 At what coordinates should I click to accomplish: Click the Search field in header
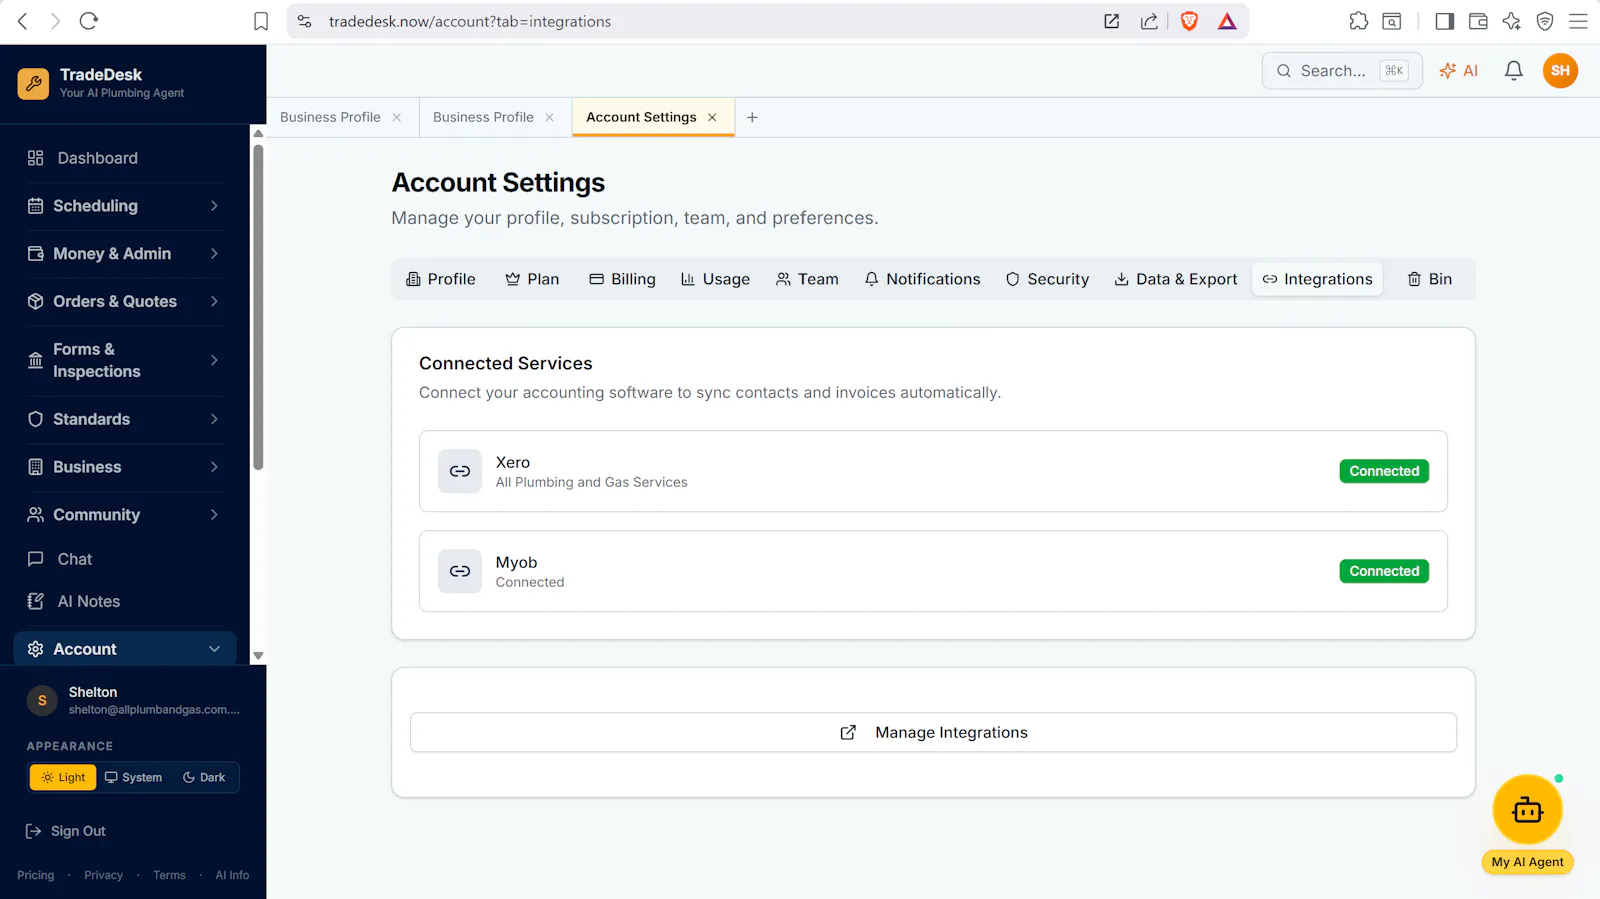tap(1342, 70)
